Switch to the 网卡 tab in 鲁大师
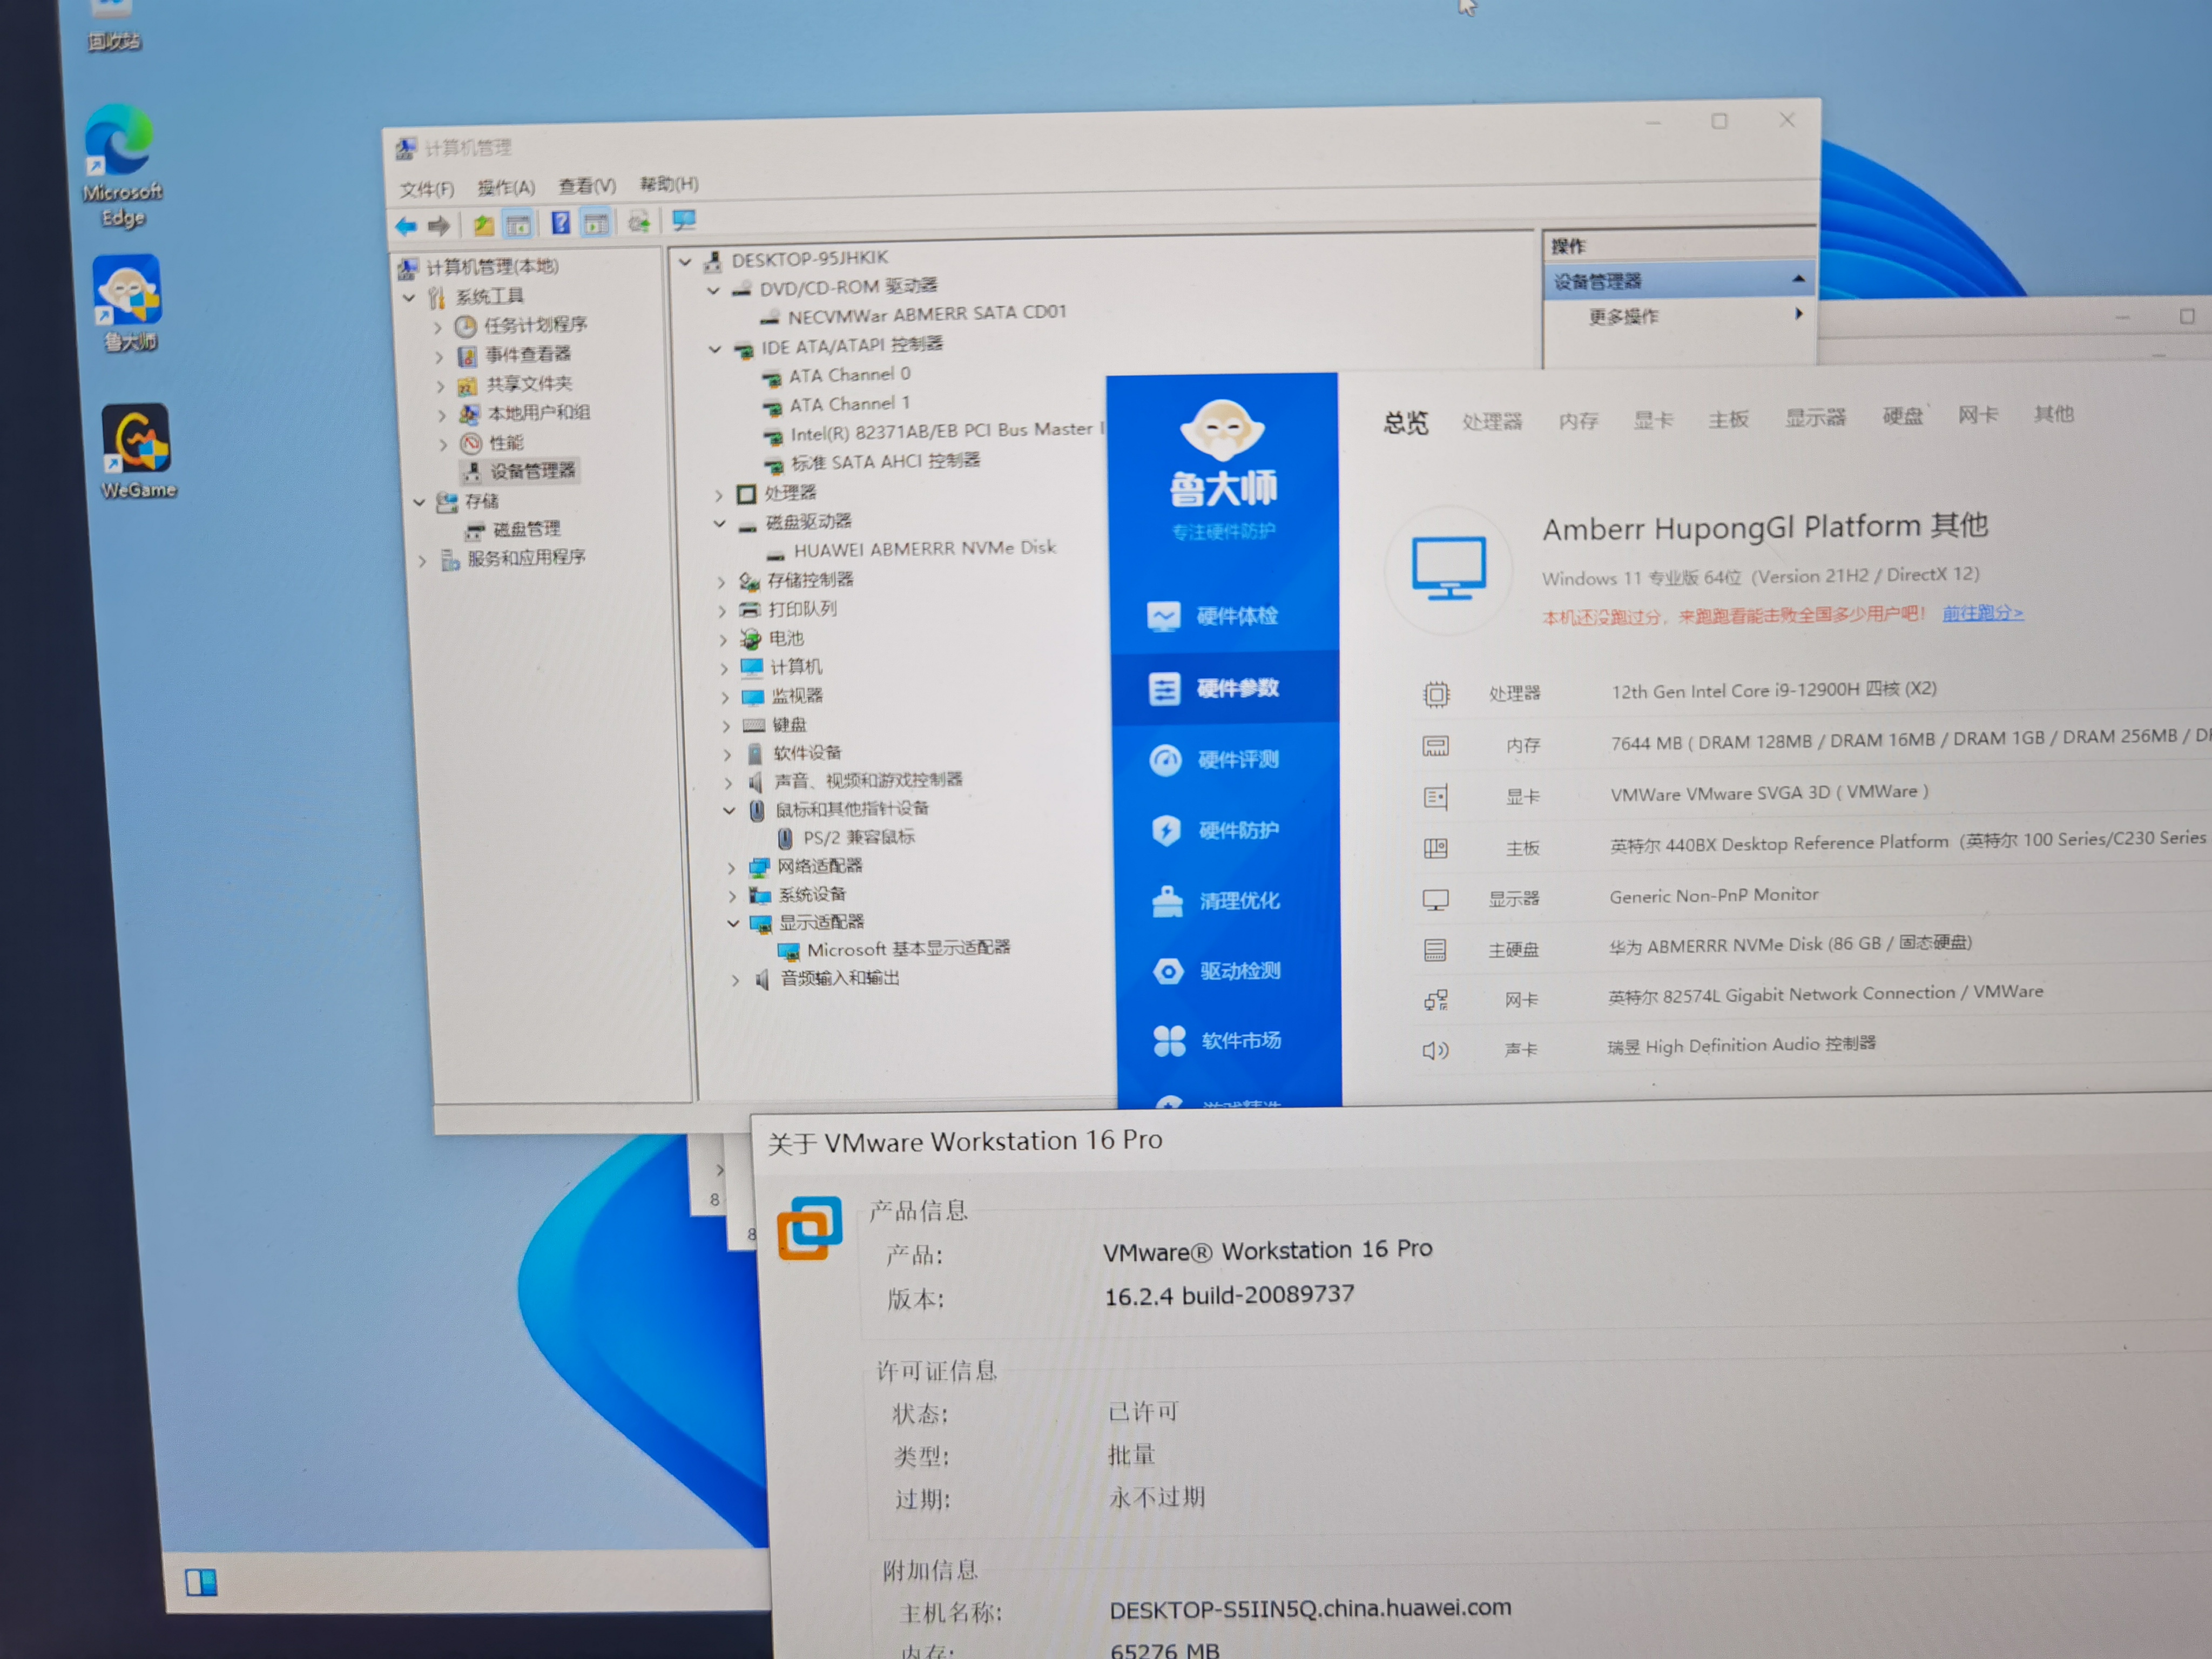The image size is (2212, 1659). point(1977,414)
